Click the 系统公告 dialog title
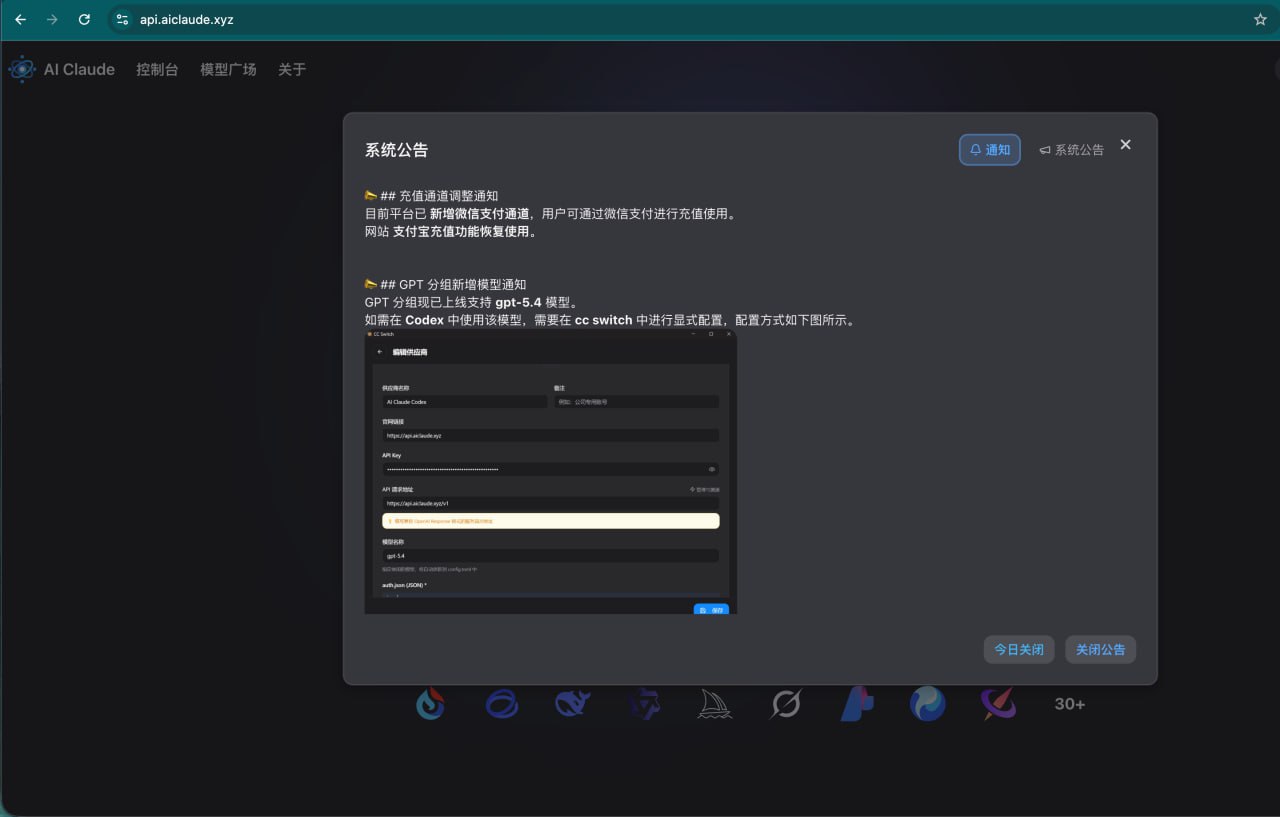Image resolution: width=1280 pixels, height=817 pixels. click(x=396, y=150)
